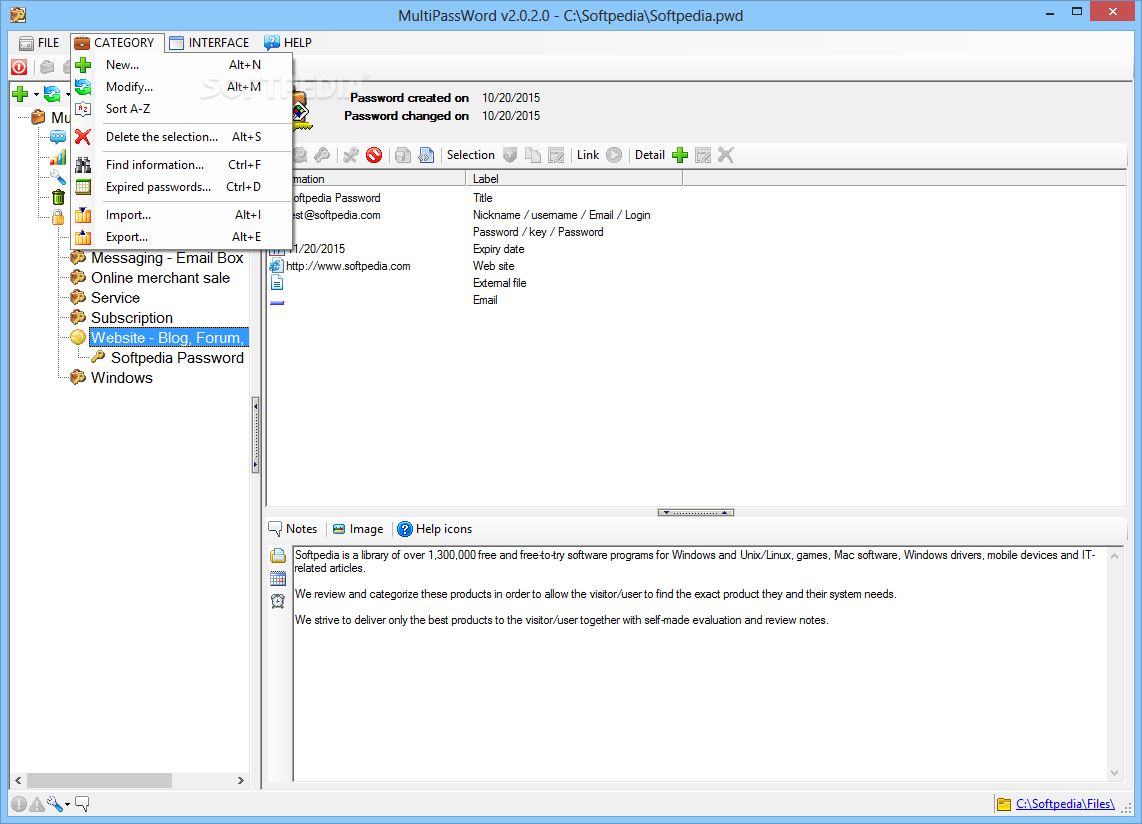Click tree scrollbar left arrow
Viewport: 1142px width, 824px height.
click(18, 780)
